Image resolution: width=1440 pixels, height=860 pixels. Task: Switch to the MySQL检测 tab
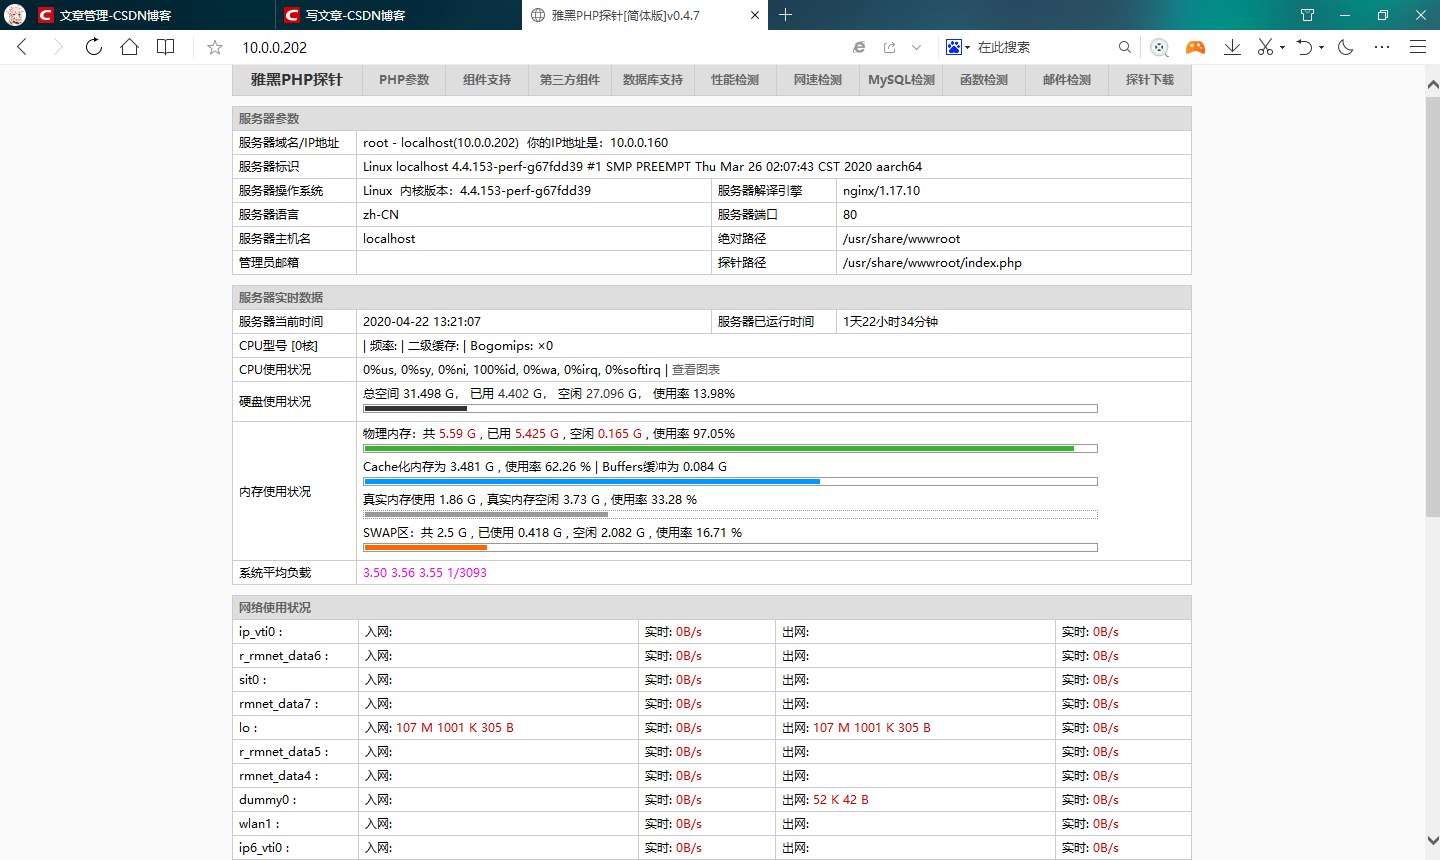901,80
